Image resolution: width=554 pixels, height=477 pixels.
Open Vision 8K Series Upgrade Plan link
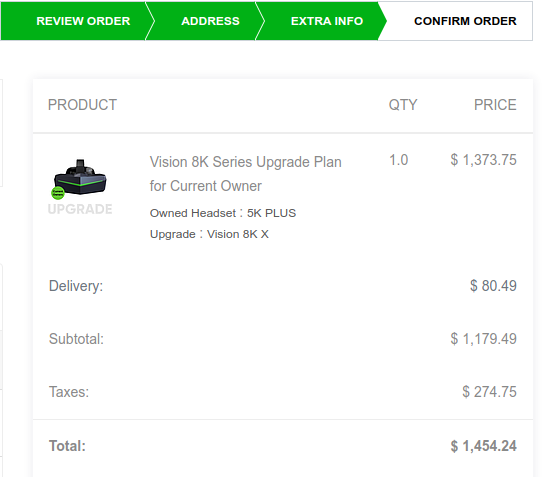pos(246,174)
